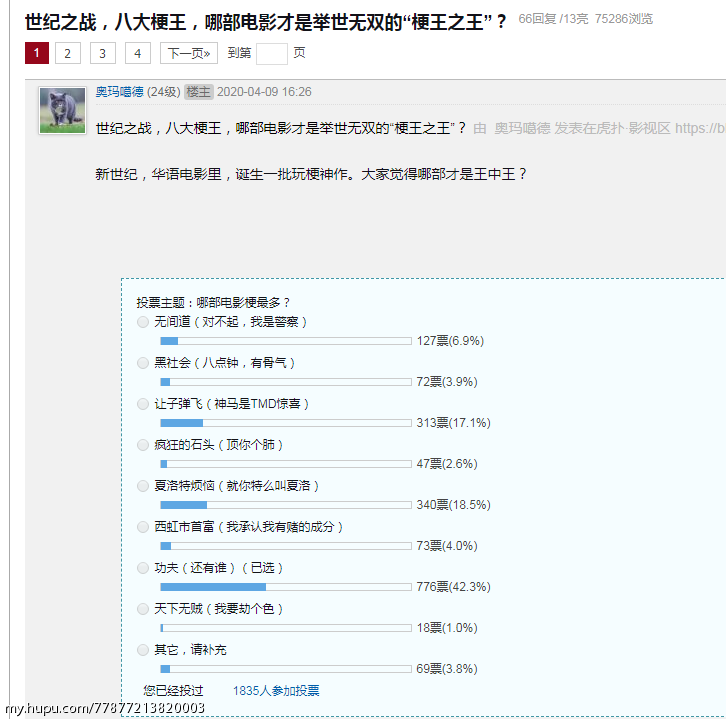Open the poster's cat avatar
The width and height of the screenshot is (726, 719).
pos(63,111)
